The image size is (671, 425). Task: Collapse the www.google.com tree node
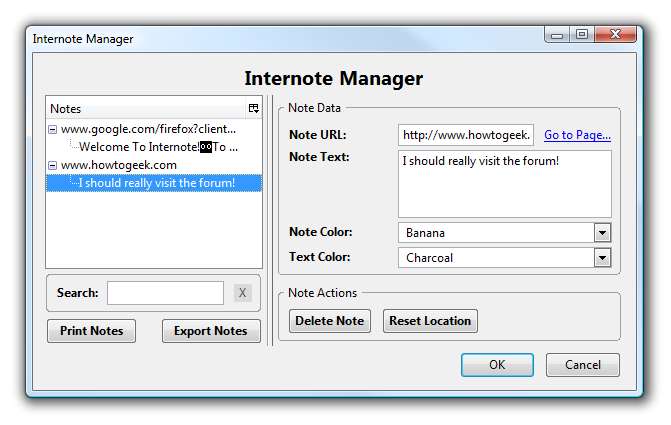[52, 129]
